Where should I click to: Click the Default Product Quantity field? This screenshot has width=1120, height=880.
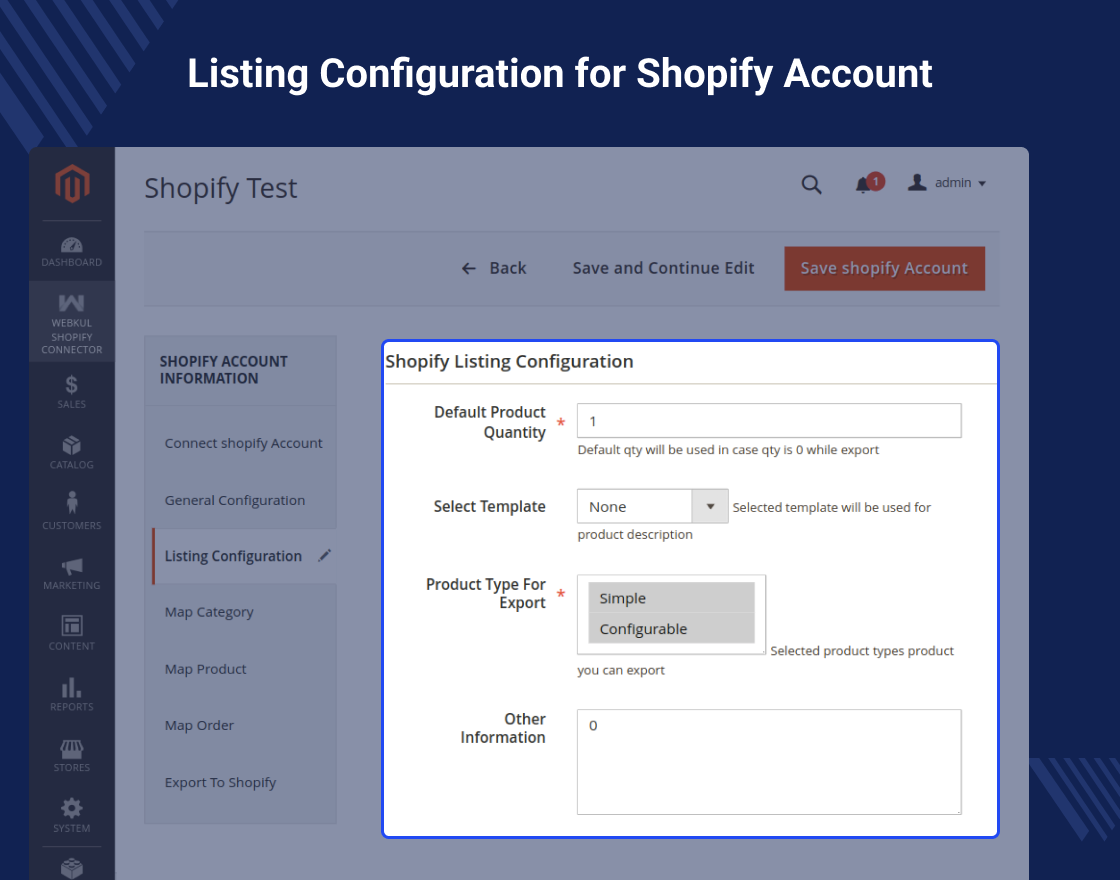[x=769, y=421]
